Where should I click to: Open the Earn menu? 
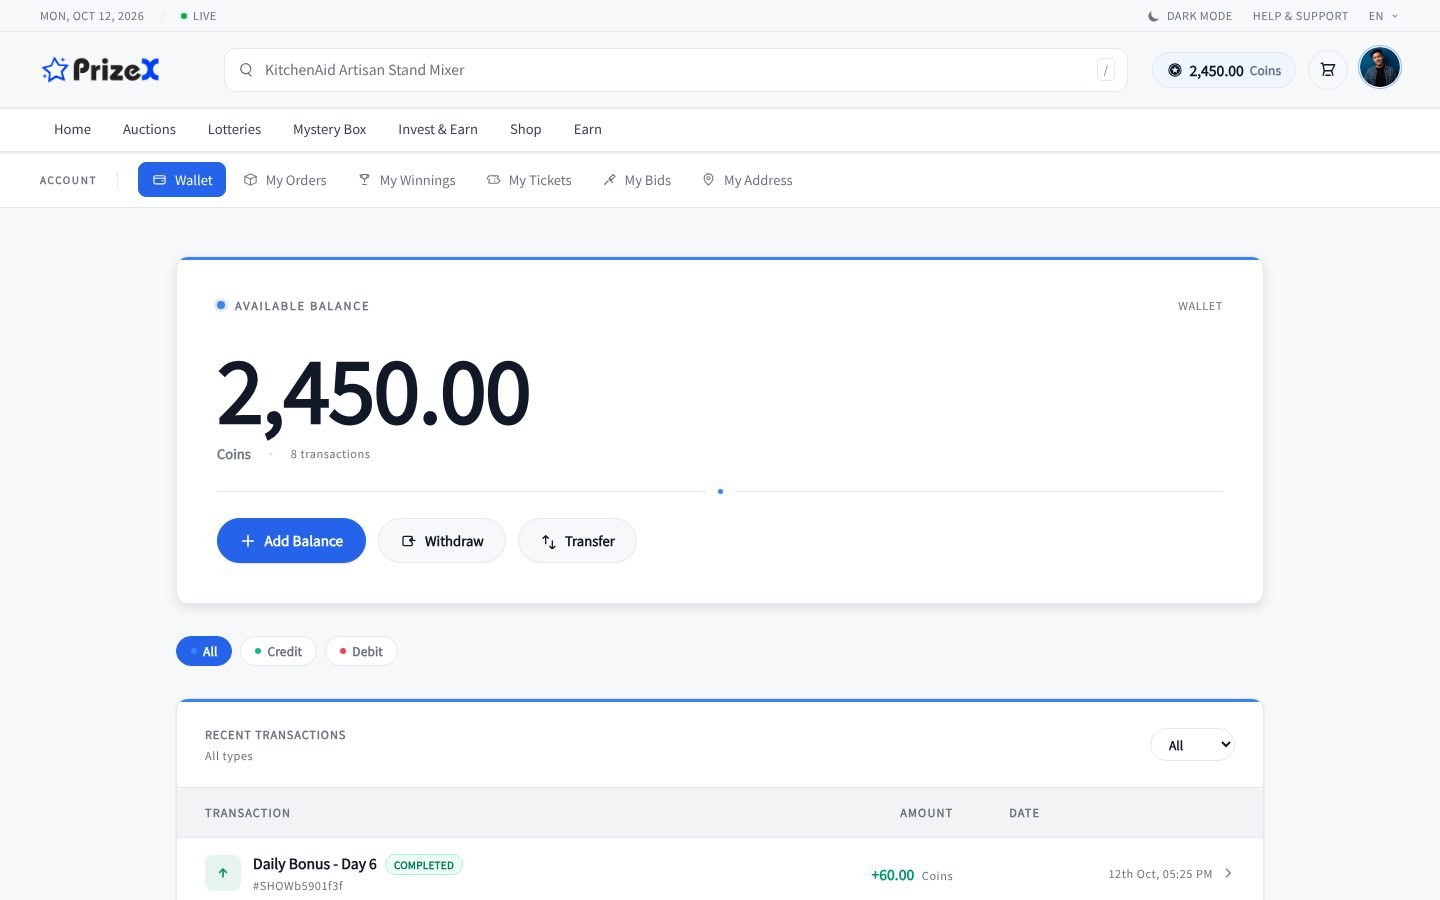coord(588,129)
